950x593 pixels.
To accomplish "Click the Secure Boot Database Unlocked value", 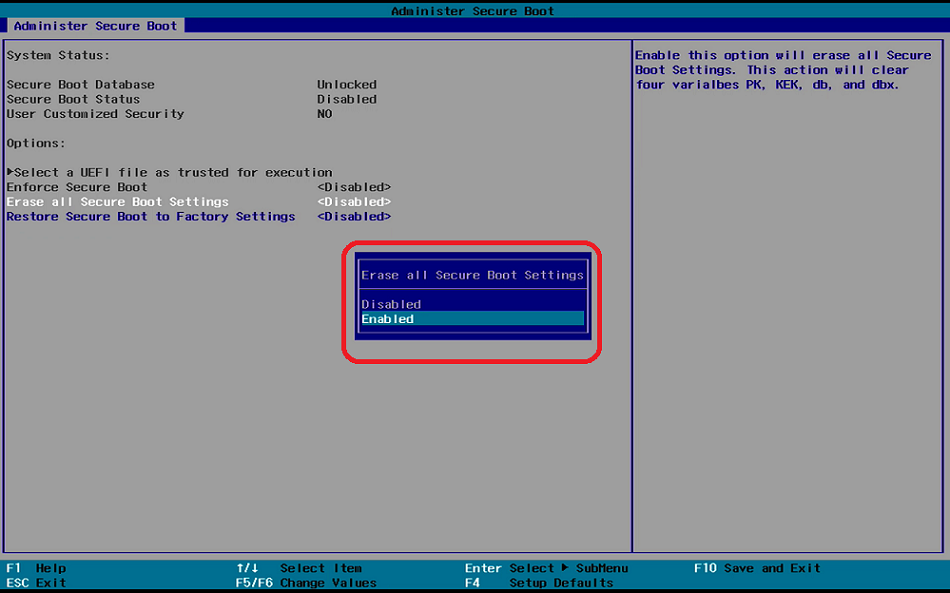I will pos(347,85).
